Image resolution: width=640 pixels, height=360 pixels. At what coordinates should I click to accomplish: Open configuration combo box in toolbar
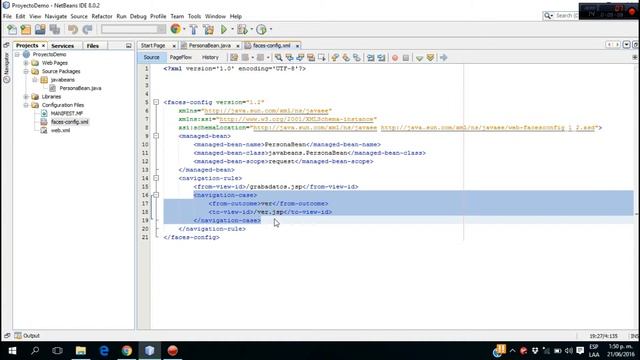133,29
